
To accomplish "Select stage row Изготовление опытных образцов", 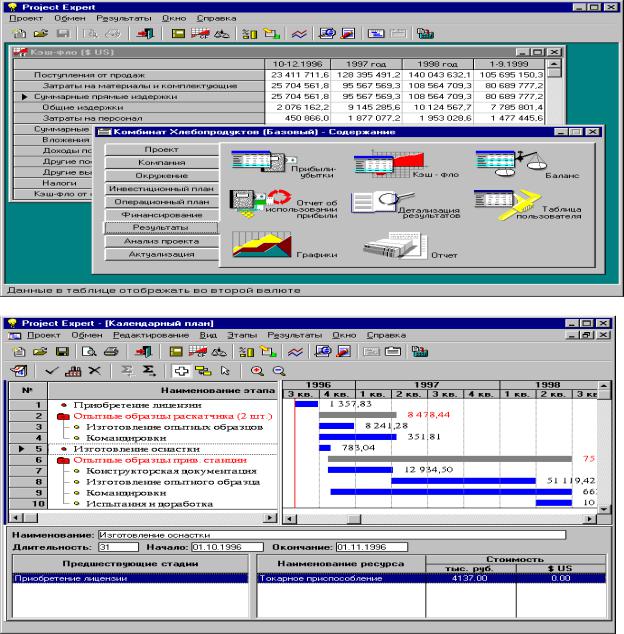I will pos(163,427).
